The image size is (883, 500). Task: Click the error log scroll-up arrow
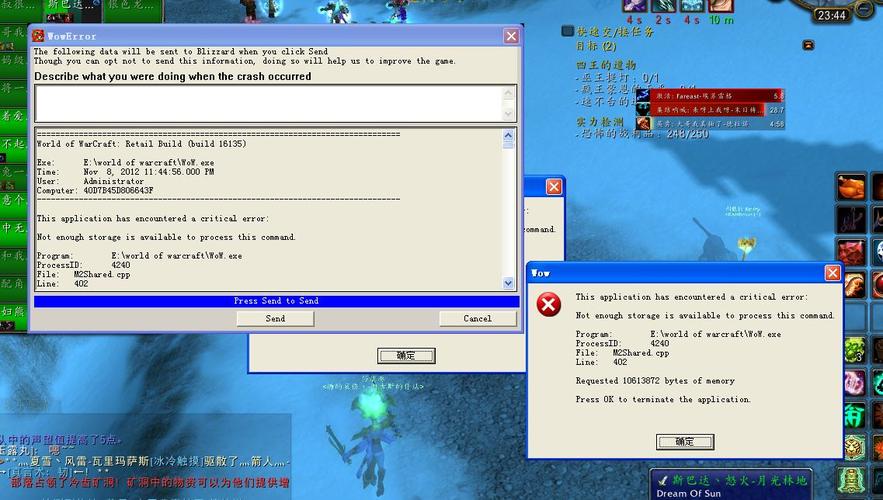click(509, 135)
